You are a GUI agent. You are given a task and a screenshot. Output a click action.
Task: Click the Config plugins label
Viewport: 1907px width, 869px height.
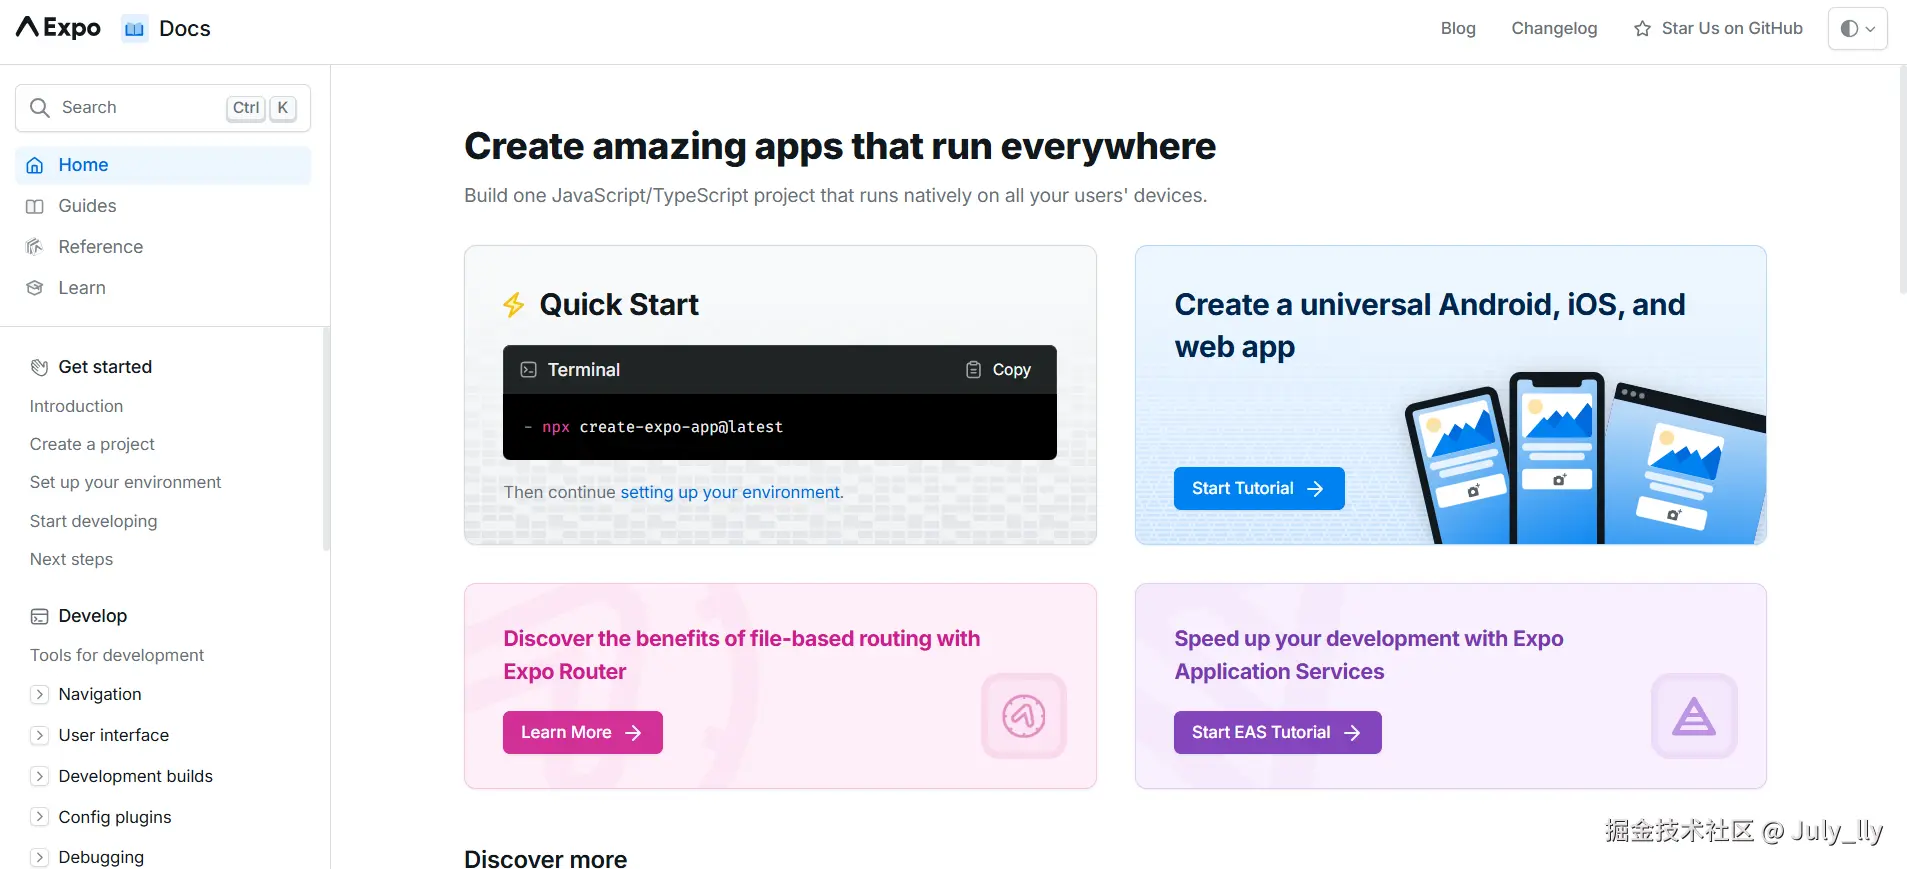(115, 817)
